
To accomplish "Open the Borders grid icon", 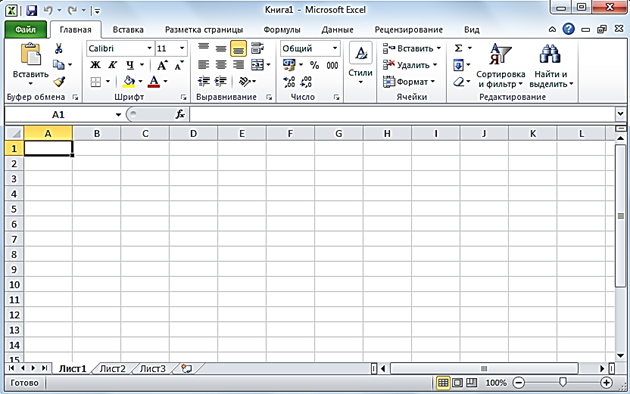I will pos(96,82).
